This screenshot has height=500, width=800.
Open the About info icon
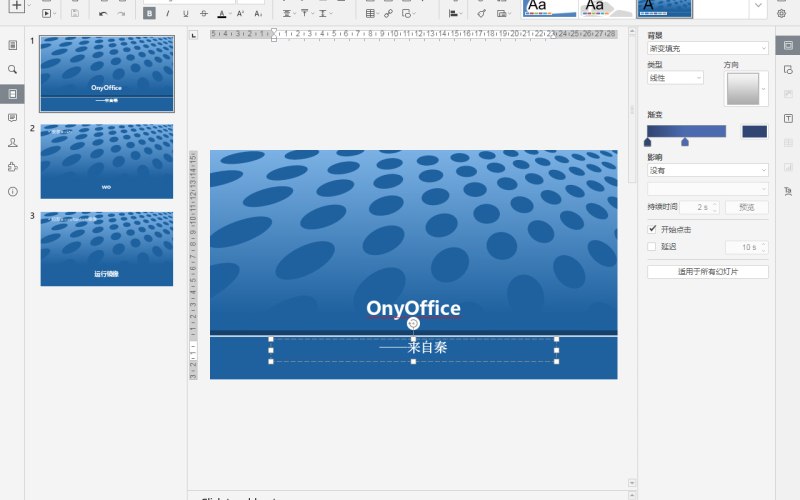[x=13, y=191]
